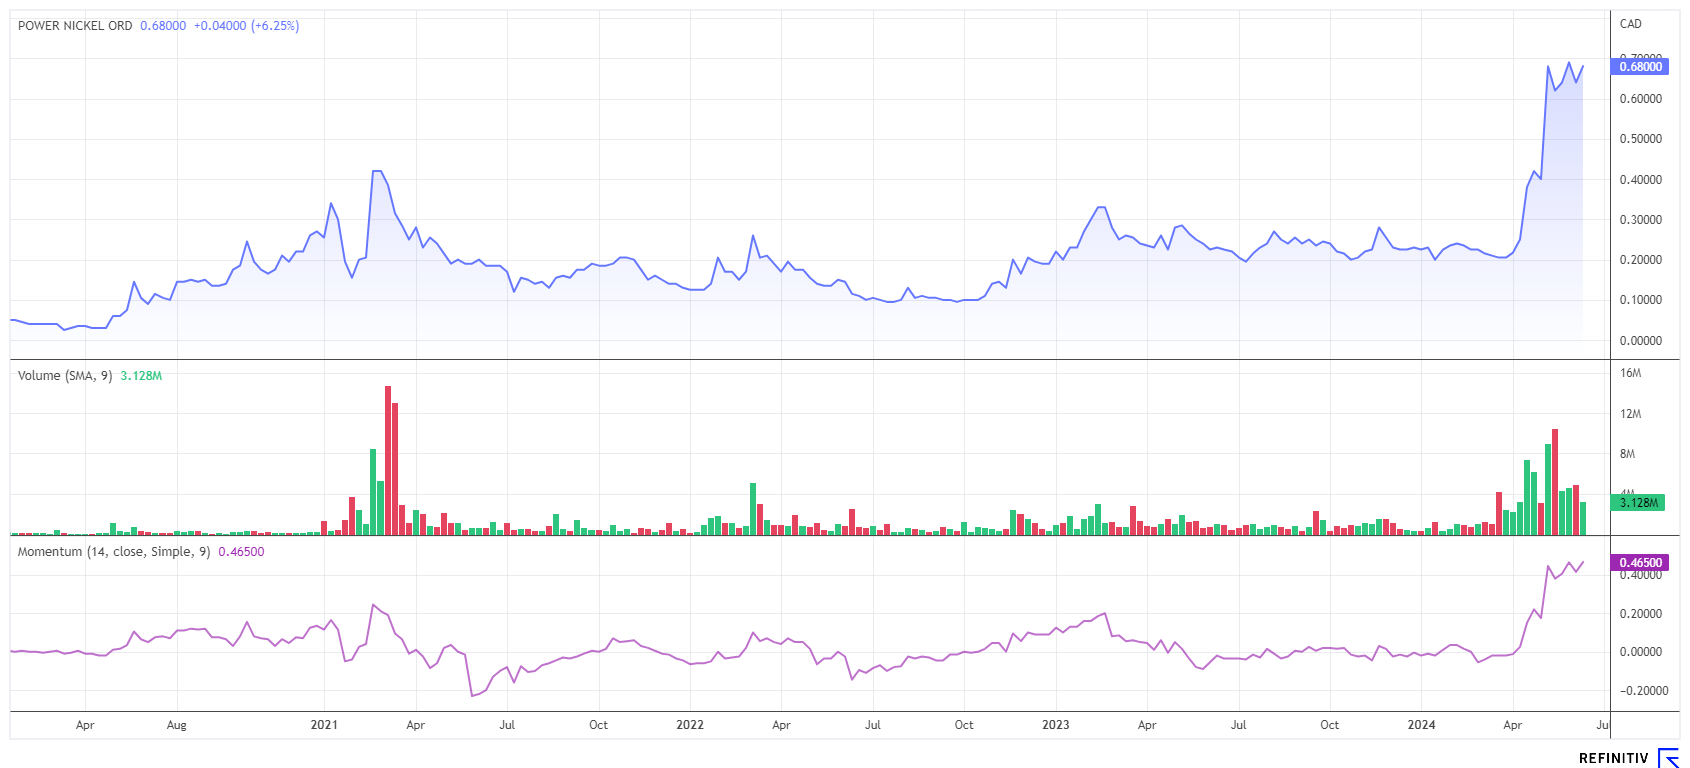Click the blue 0.68000 price axis tag
The height and width of the screenshot is (768, 1690).
pyautogui.click(x=1640, y=67)
